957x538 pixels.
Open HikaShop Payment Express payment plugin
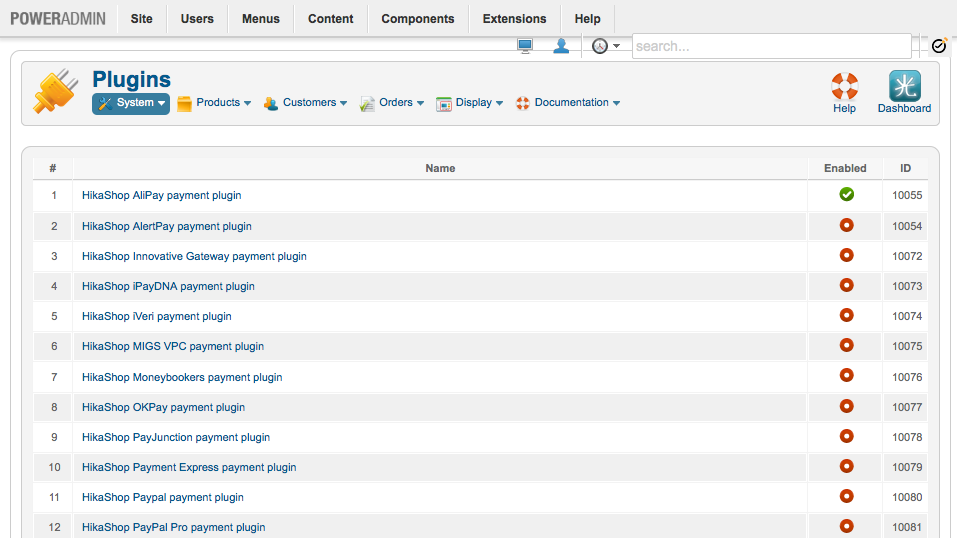(189, 467)
